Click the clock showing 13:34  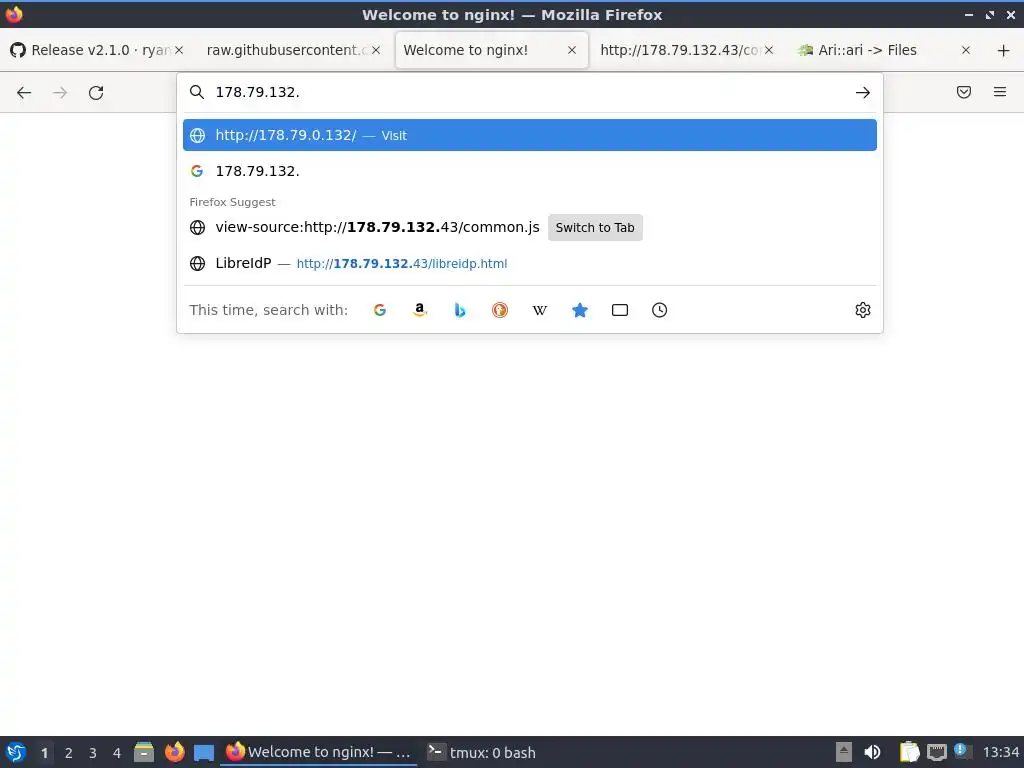pyautogui.click(x=1000, y=752)
